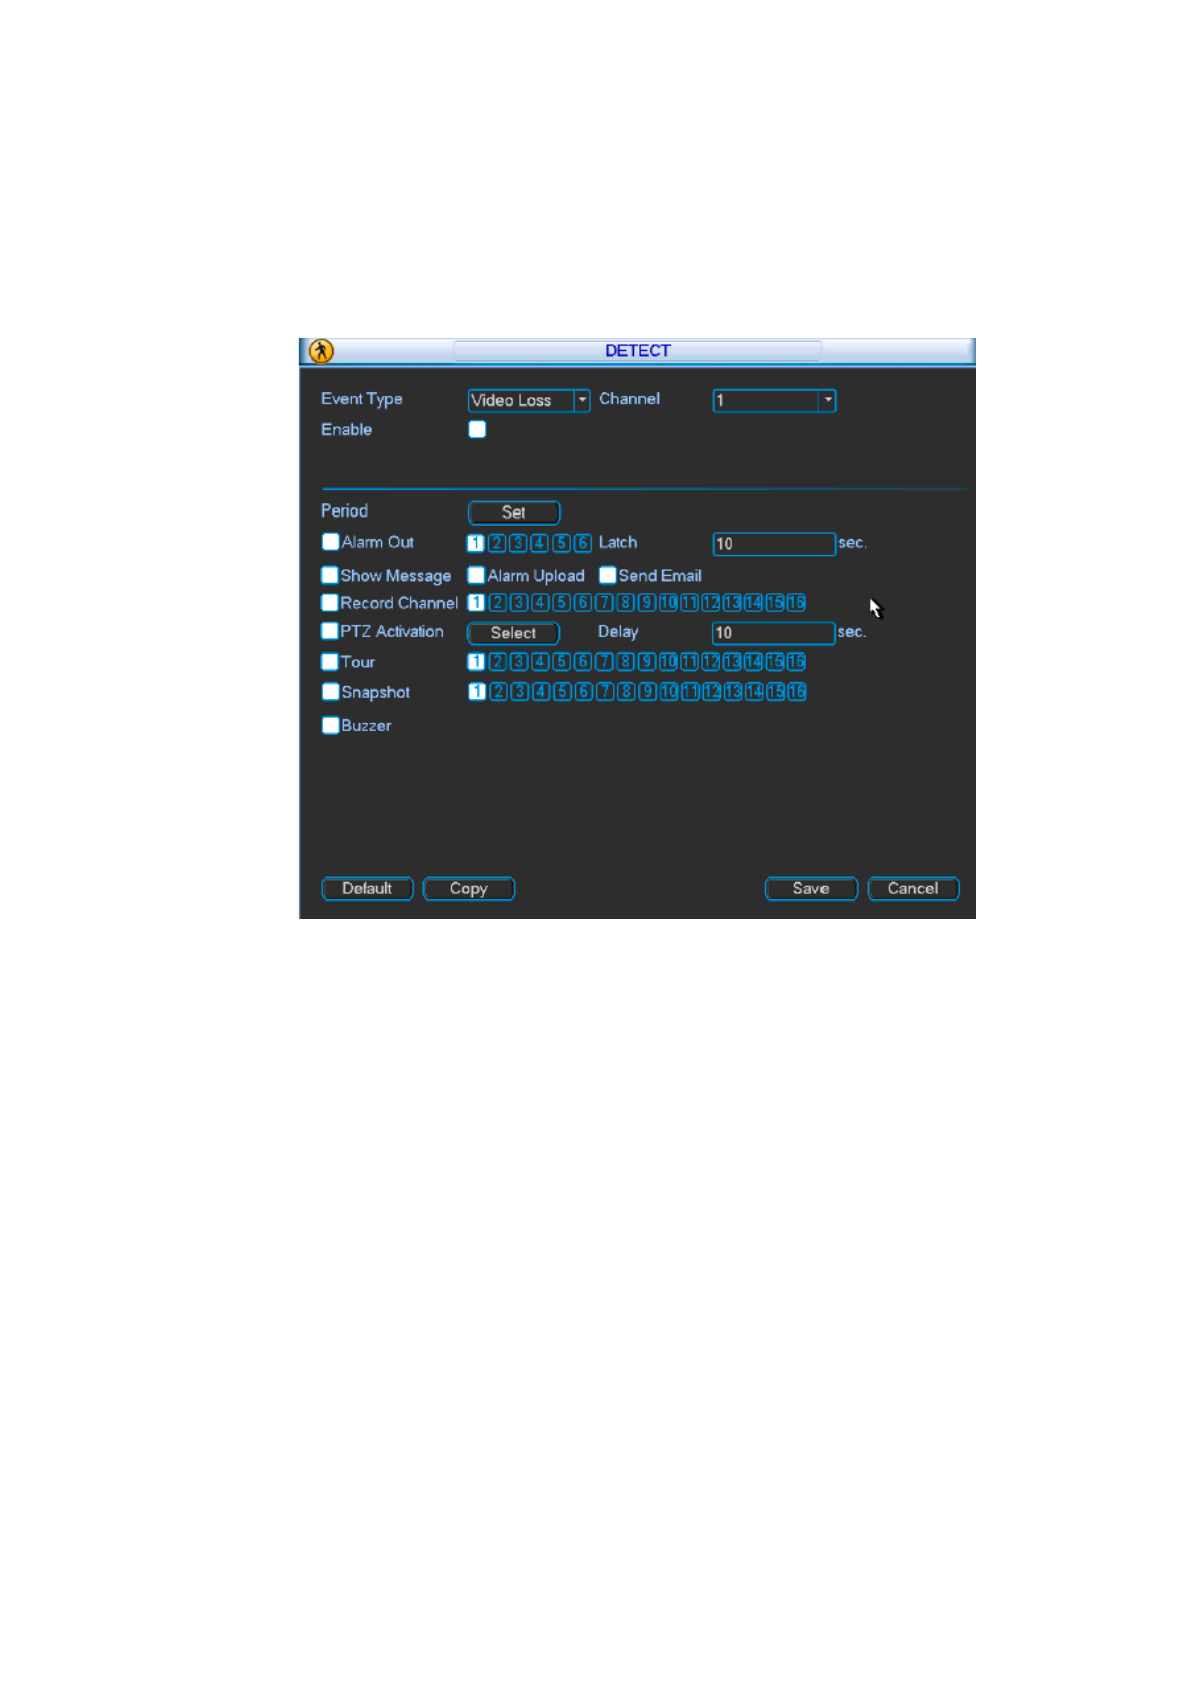Toggle Record Channel number 10
Viewport: 1191px width, 1684px height.
tap(668, 602)
